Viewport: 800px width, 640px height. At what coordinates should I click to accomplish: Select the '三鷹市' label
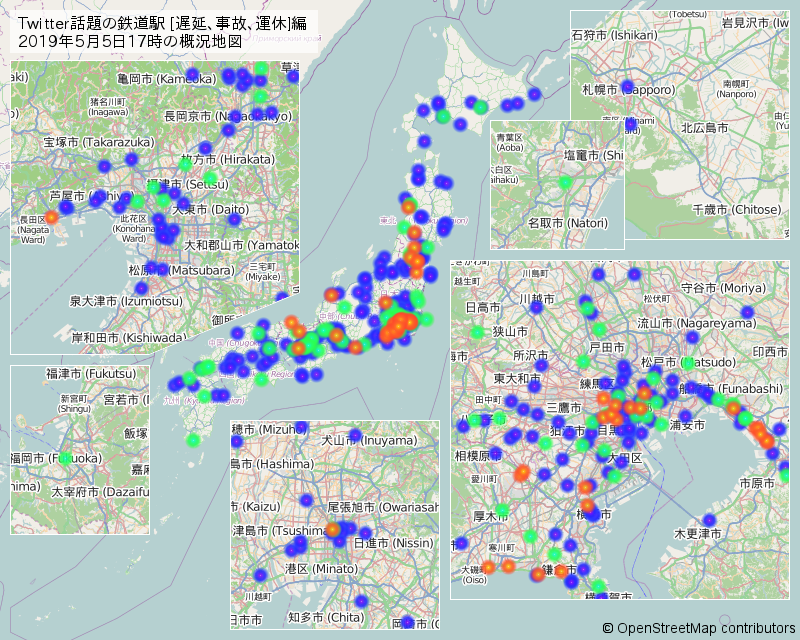(564, 408)
